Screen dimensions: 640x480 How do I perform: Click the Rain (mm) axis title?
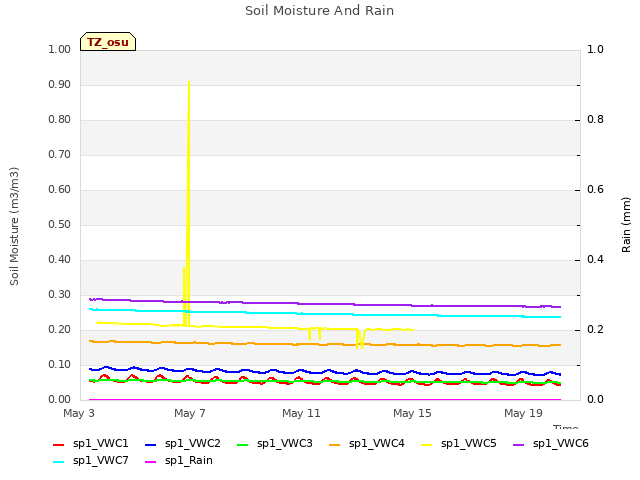pyautogui.click(x=626, y=225)
